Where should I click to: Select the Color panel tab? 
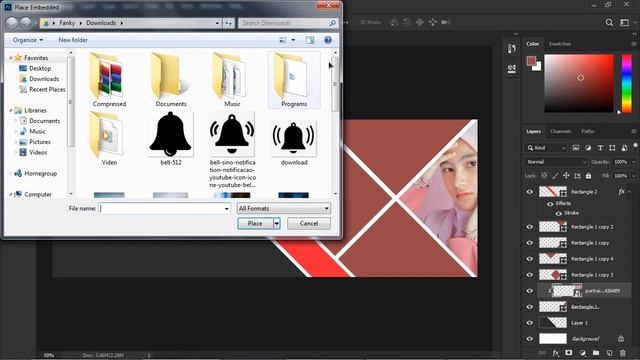[532, 44]
